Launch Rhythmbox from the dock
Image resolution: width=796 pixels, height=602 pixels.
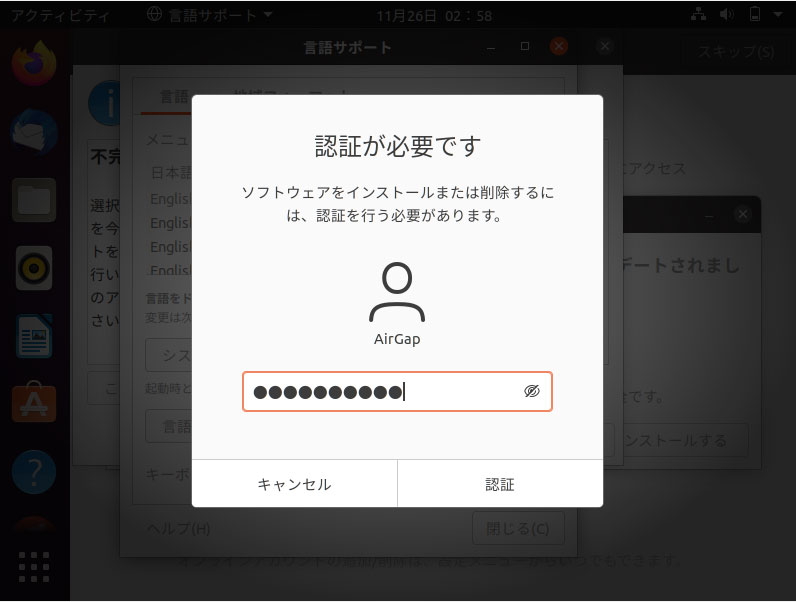click(34, 268)
